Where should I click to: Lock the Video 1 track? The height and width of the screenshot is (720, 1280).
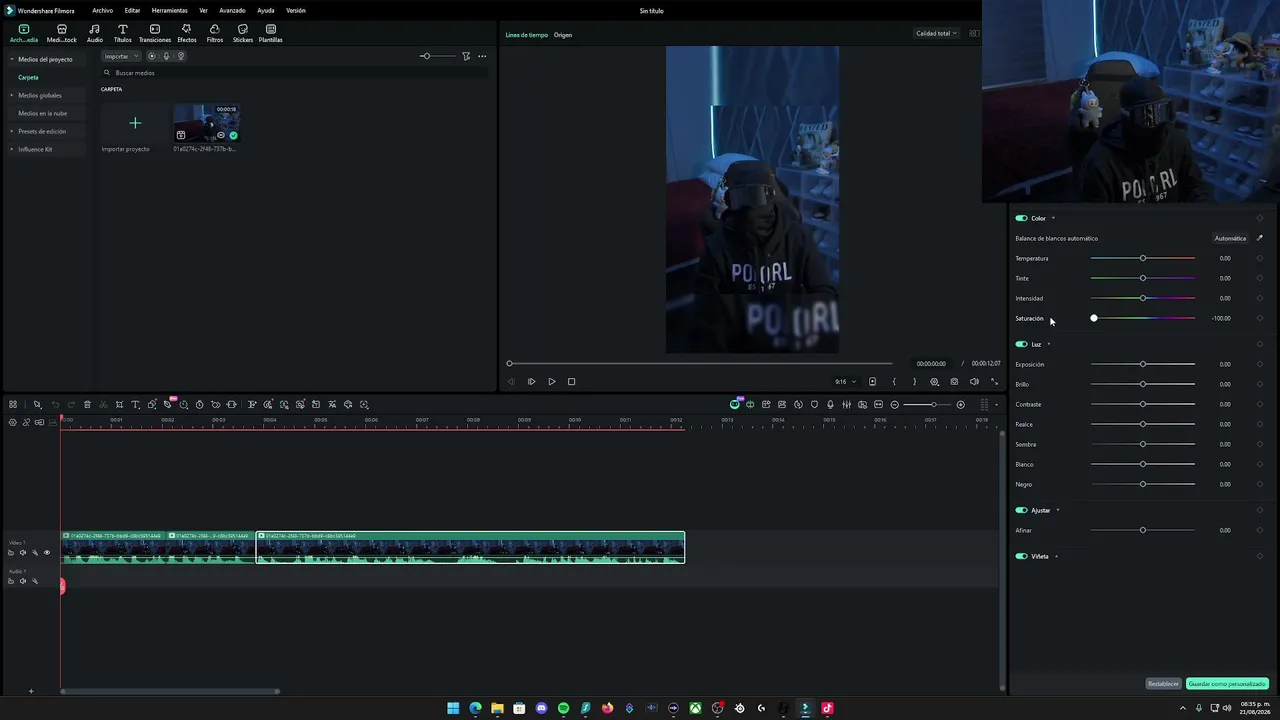point(11,552)
